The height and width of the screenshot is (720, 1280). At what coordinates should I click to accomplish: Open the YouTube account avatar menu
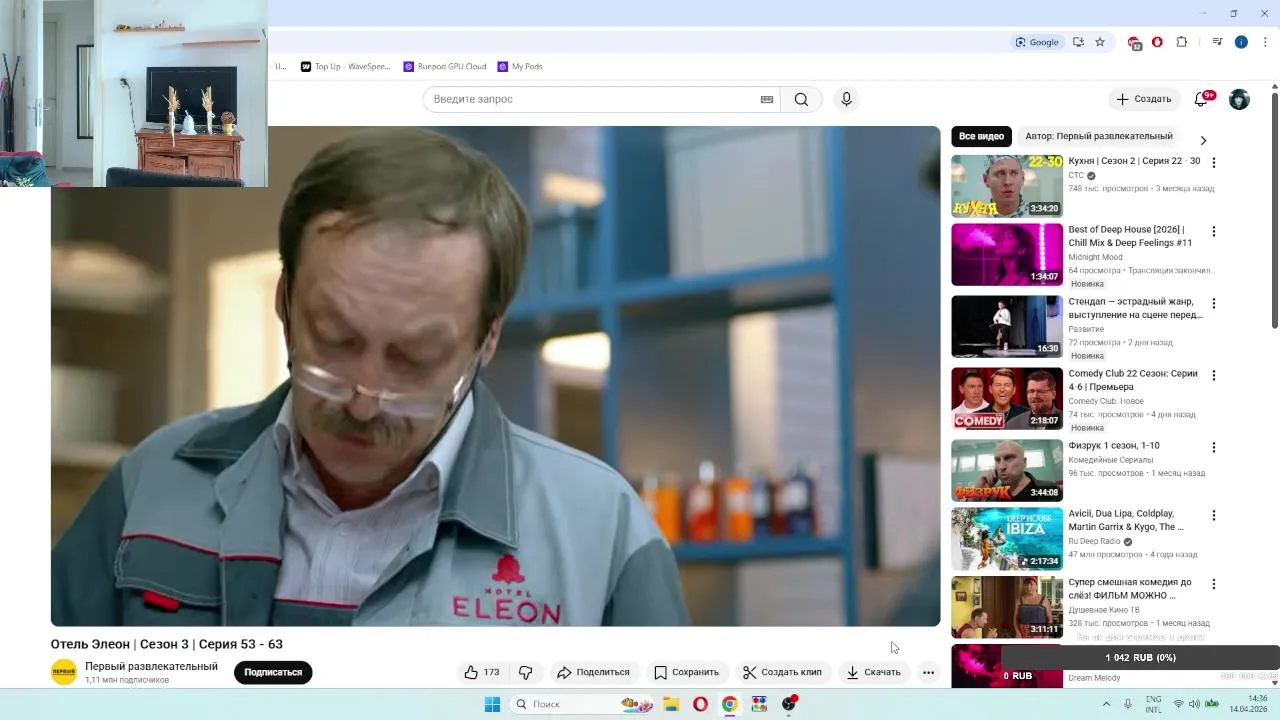tap(1239, 99)
